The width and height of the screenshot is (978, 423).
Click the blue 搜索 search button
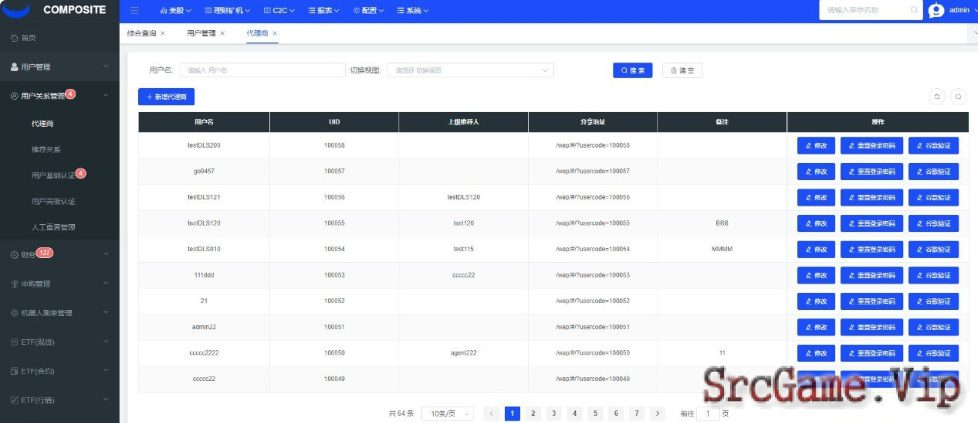click(632, 70)
